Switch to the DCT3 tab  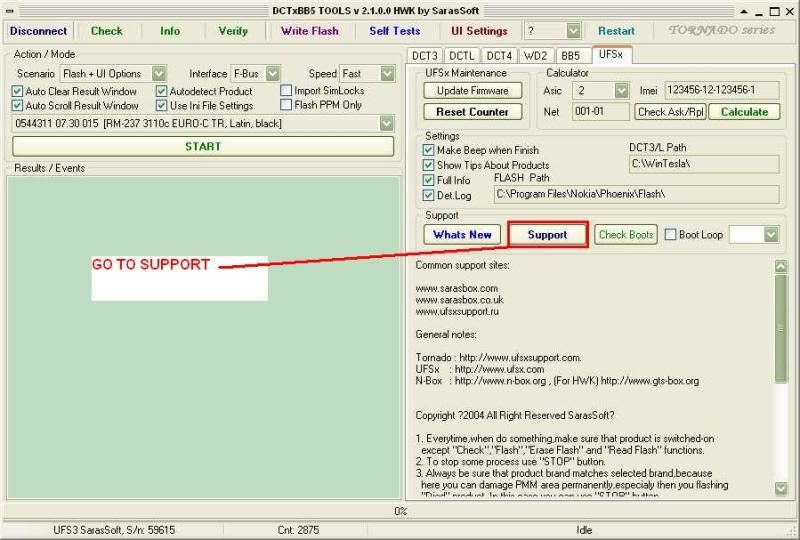click(x=424, y=56)
